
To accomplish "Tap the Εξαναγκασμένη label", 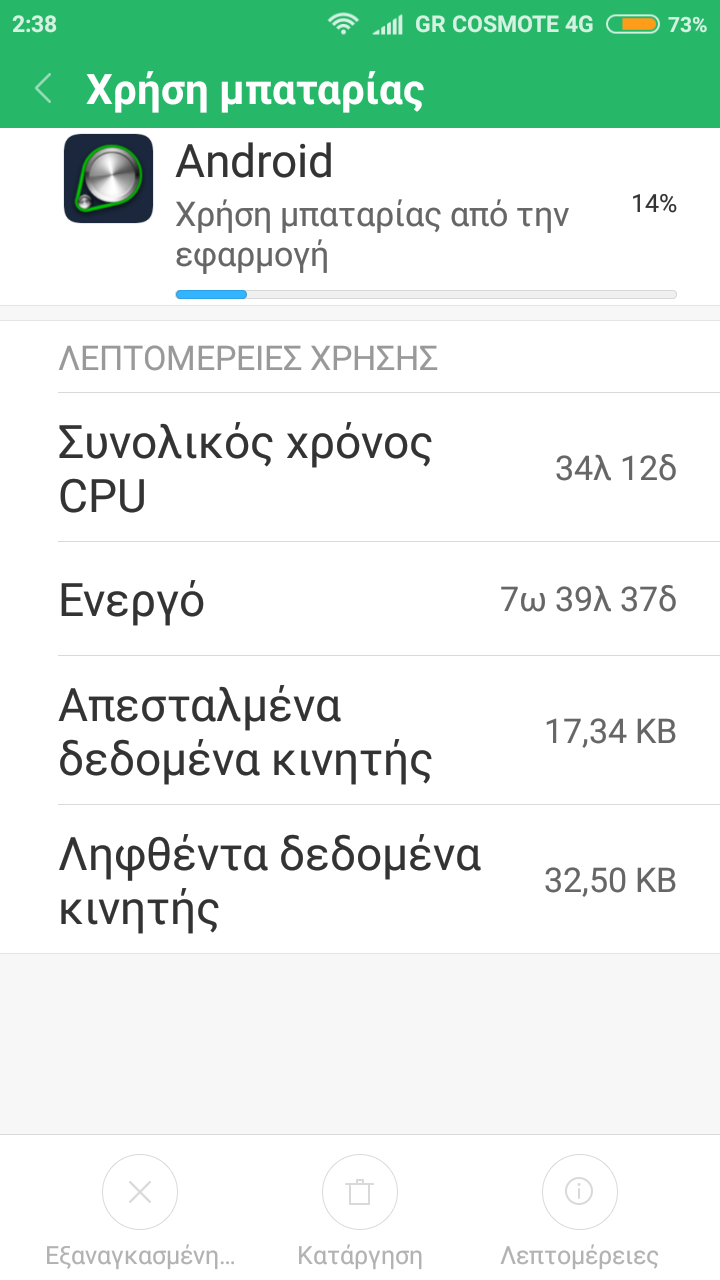I will coord(140,1256).
